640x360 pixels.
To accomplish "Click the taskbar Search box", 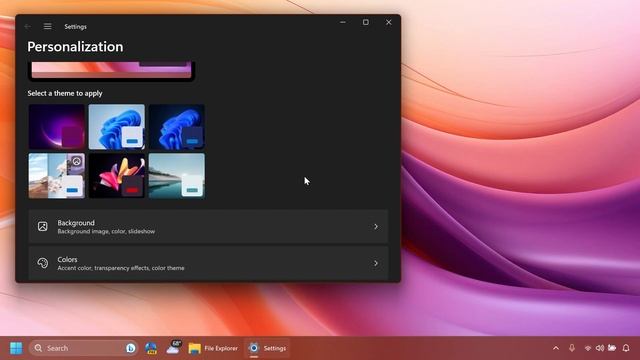I will pos(83,348).
